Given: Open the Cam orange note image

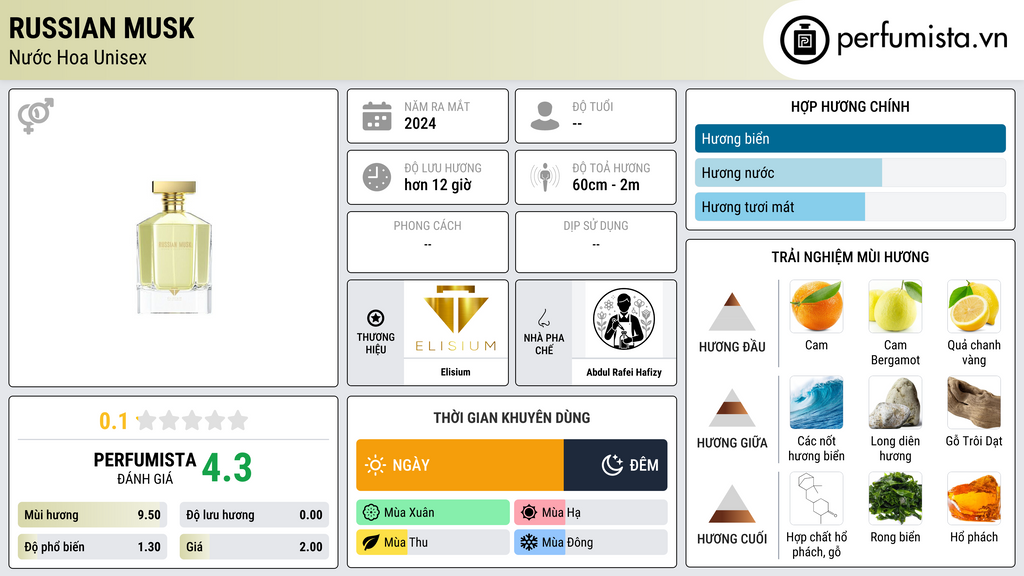Looking at the screenshot, I should click(816, 306).
